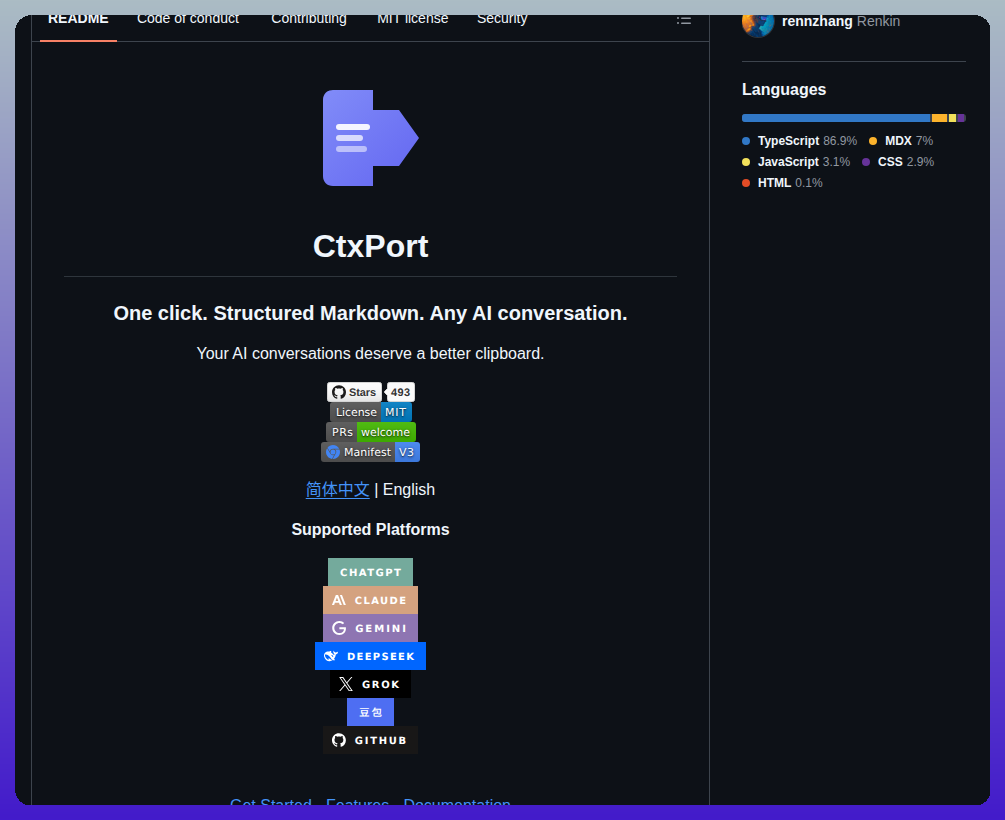Click the Languages sidebar heading

point(784,90)
